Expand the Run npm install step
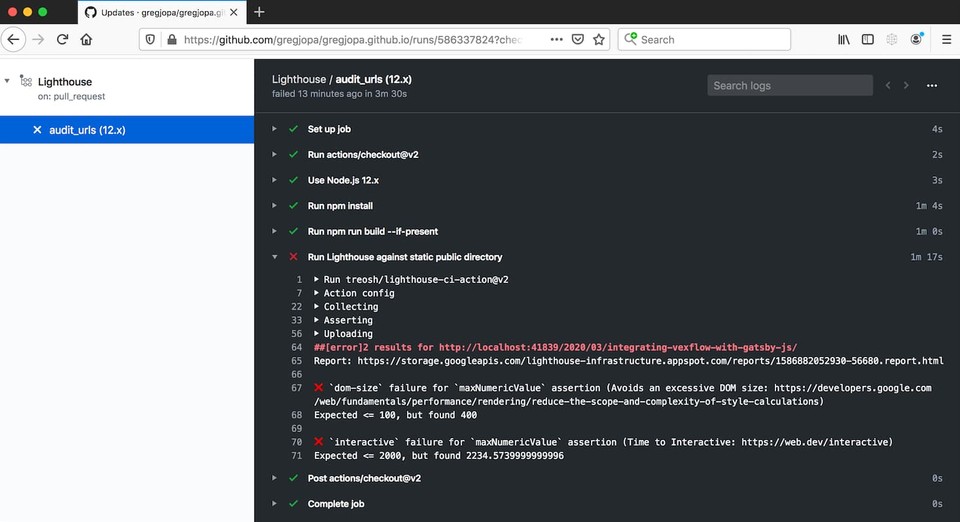The width and height of the screenshot is (960, 522). (274, 206)
